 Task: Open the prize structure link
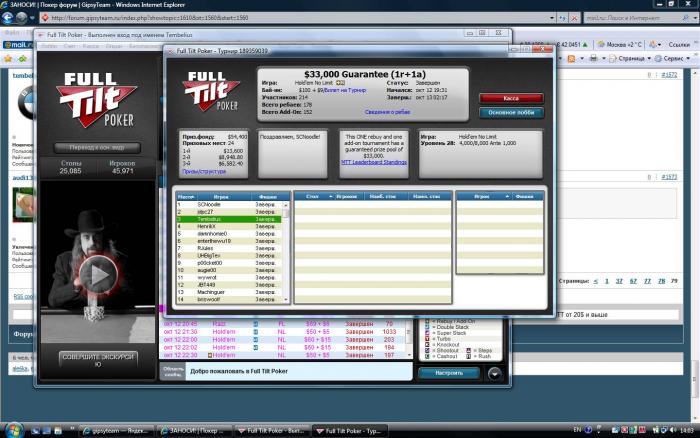204,171
